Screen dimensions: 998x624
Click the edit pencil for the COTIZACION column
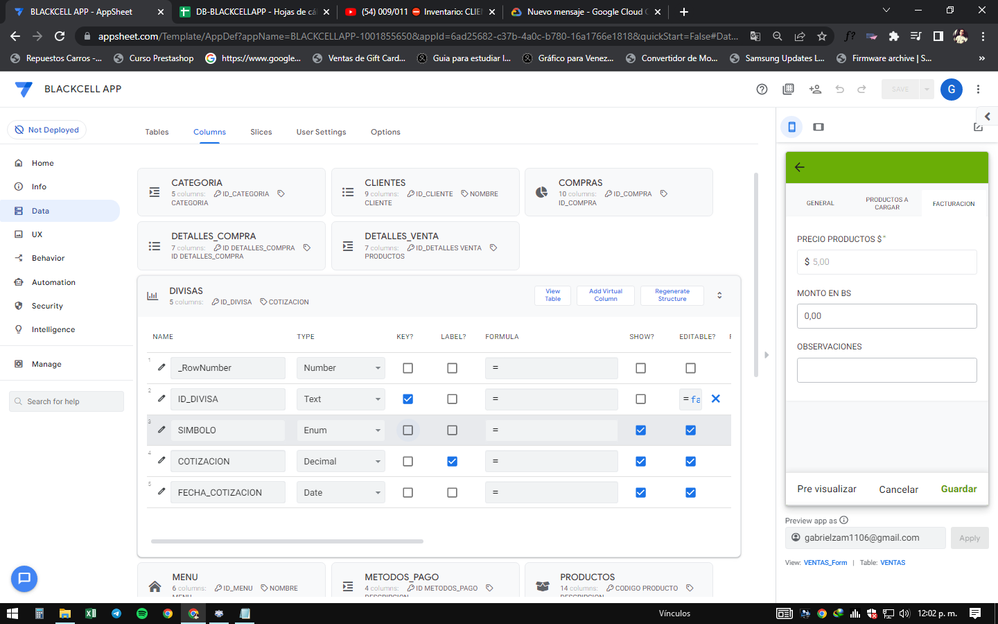pos(161,460)
